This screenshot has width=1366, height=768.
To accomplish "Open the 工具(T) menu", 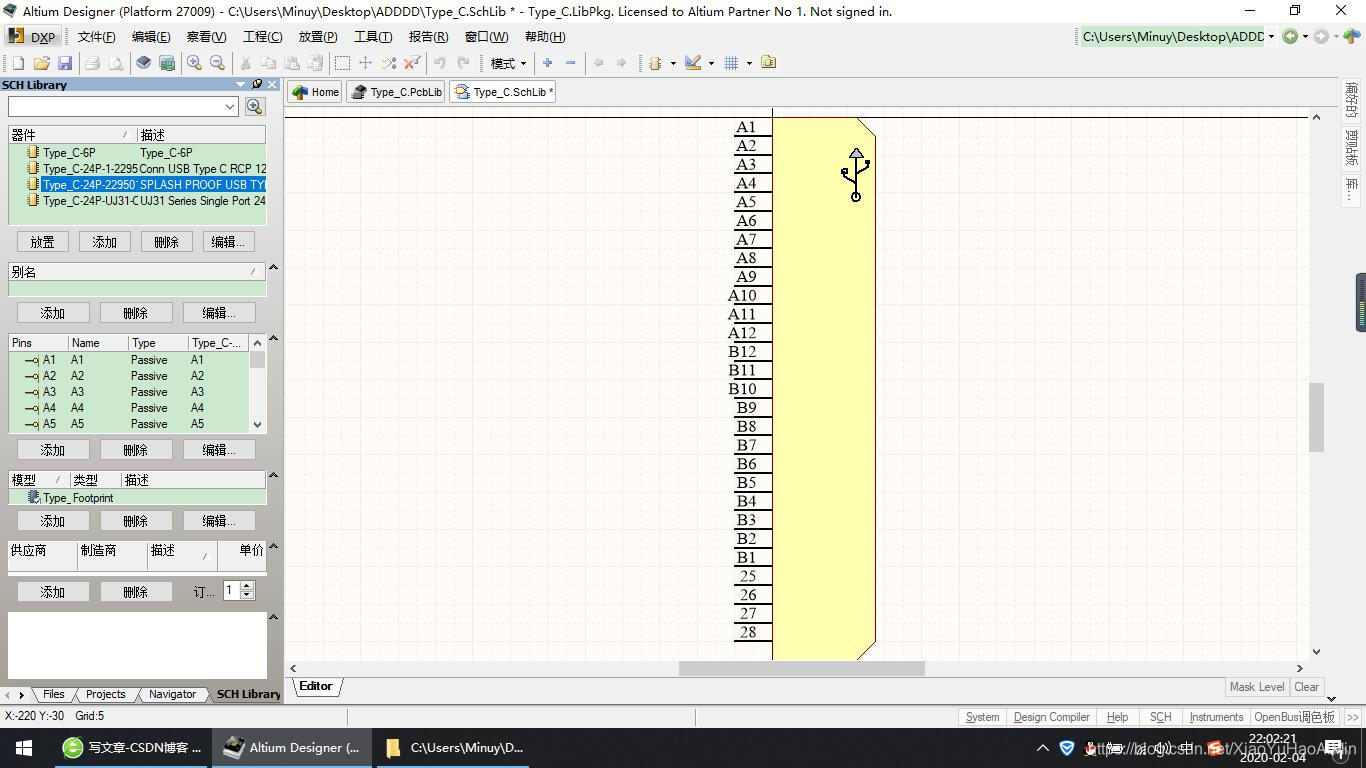I will point(373,37).
